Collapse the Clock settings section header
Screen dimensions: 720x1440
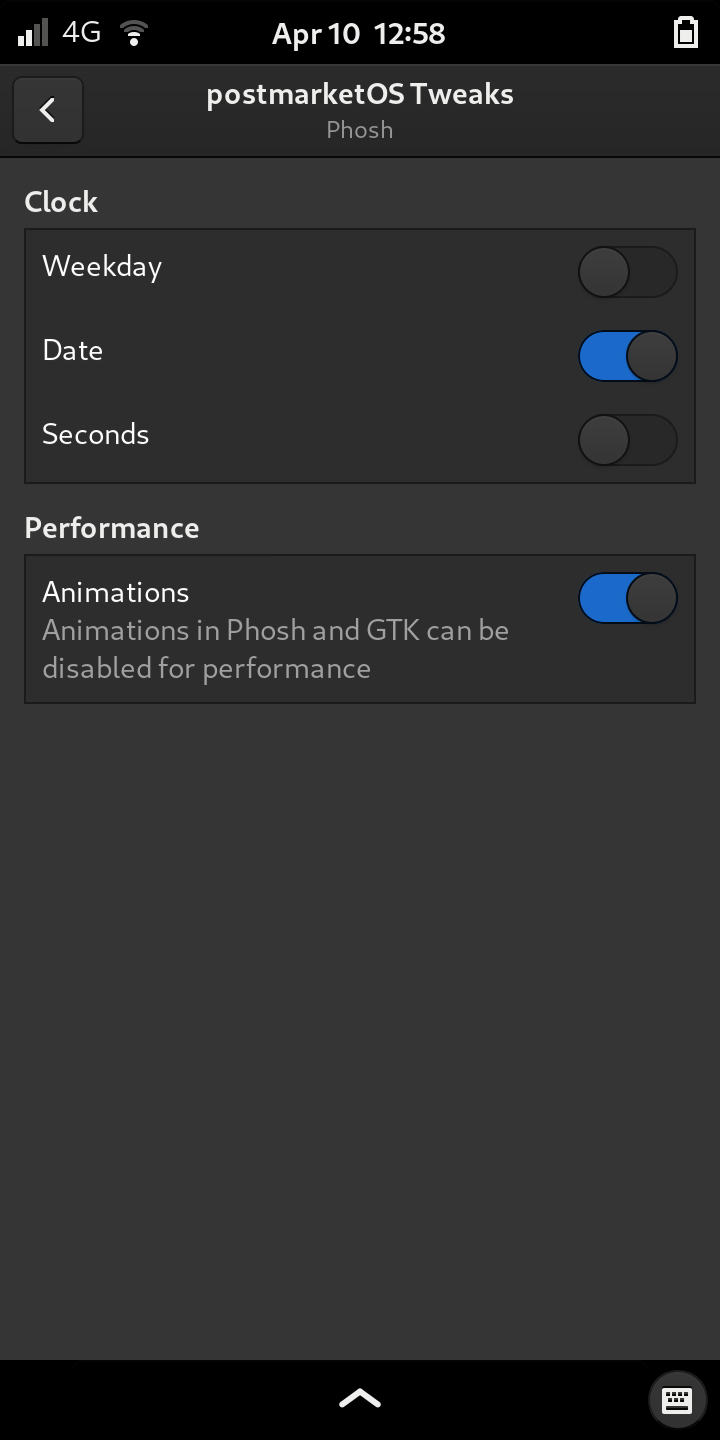pos(61,202)
